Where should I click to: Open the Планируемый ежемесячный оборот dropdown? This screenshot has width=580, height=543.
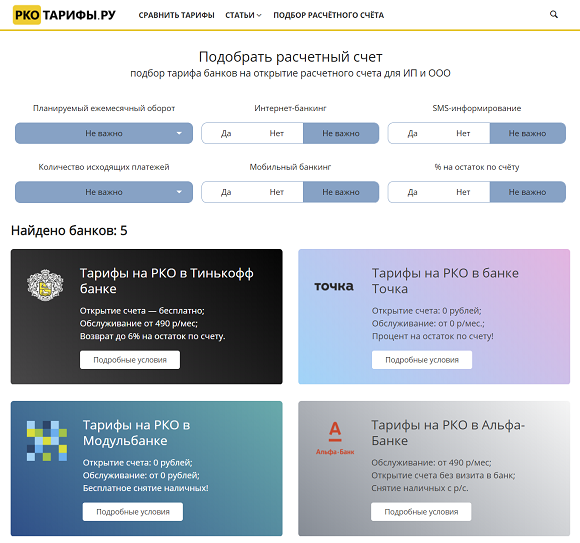coord(104,133)
